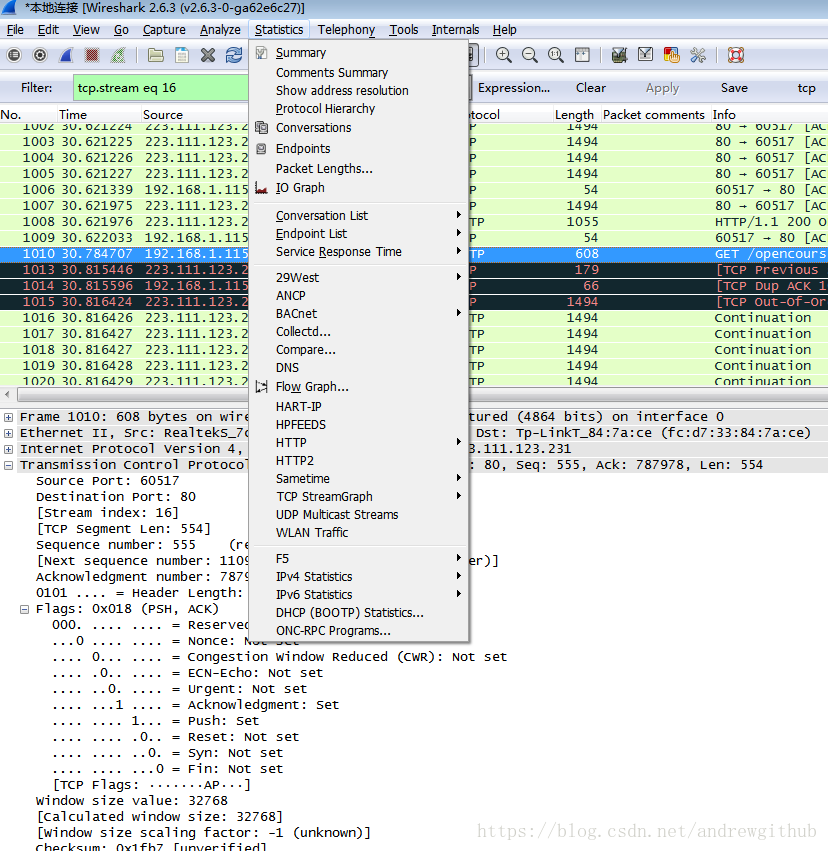Select Window size value: 32768 line
828x851 pixels.
click(x=131, y=801)
